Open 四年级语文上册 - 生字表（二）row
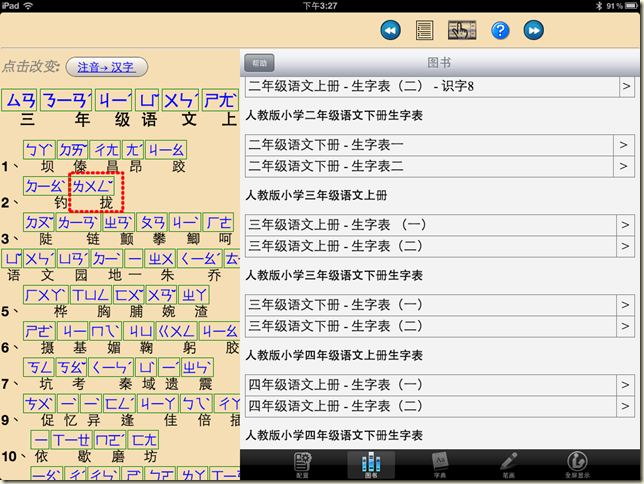The image size is (644, 484). pos(440,406)
